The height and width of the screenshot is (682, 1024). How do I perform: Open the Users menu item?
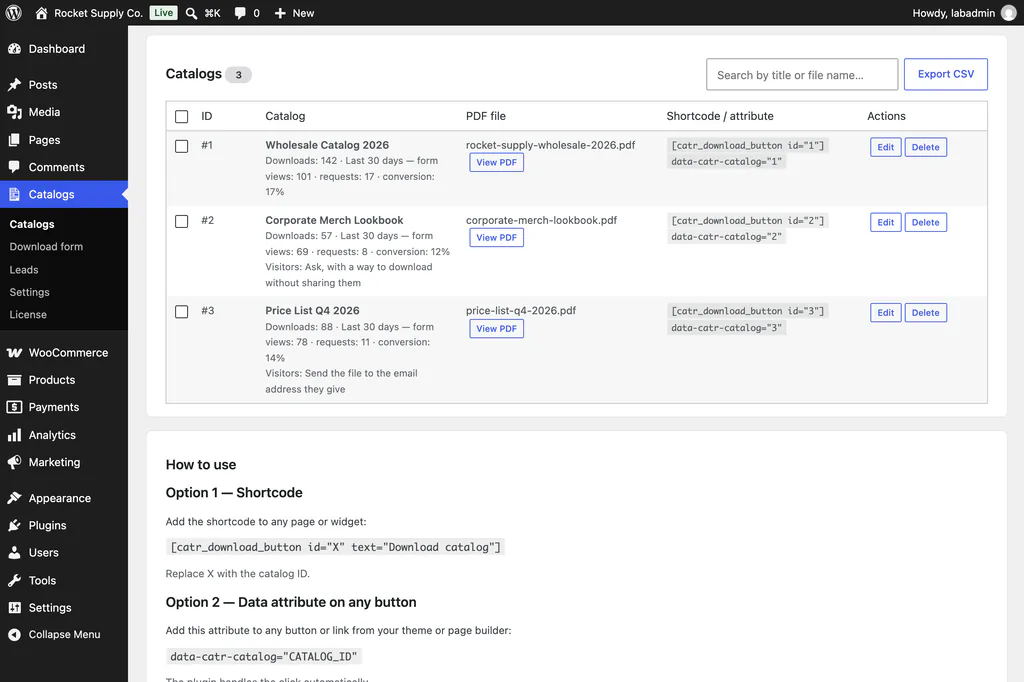click(x=64, y=553)
